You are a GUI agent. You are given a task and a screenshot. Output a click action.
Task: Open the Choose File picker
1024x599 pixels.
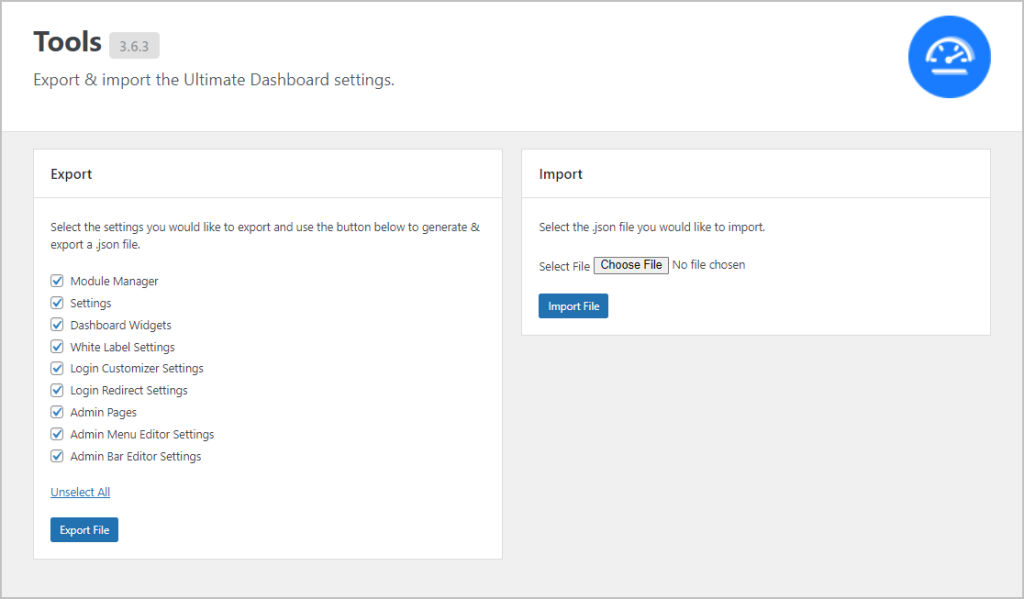[631, 265]
